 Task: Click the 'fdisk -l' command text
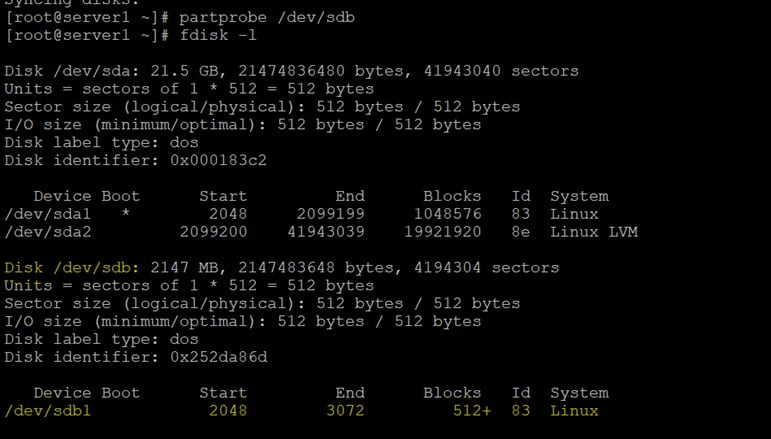[218, 35]
